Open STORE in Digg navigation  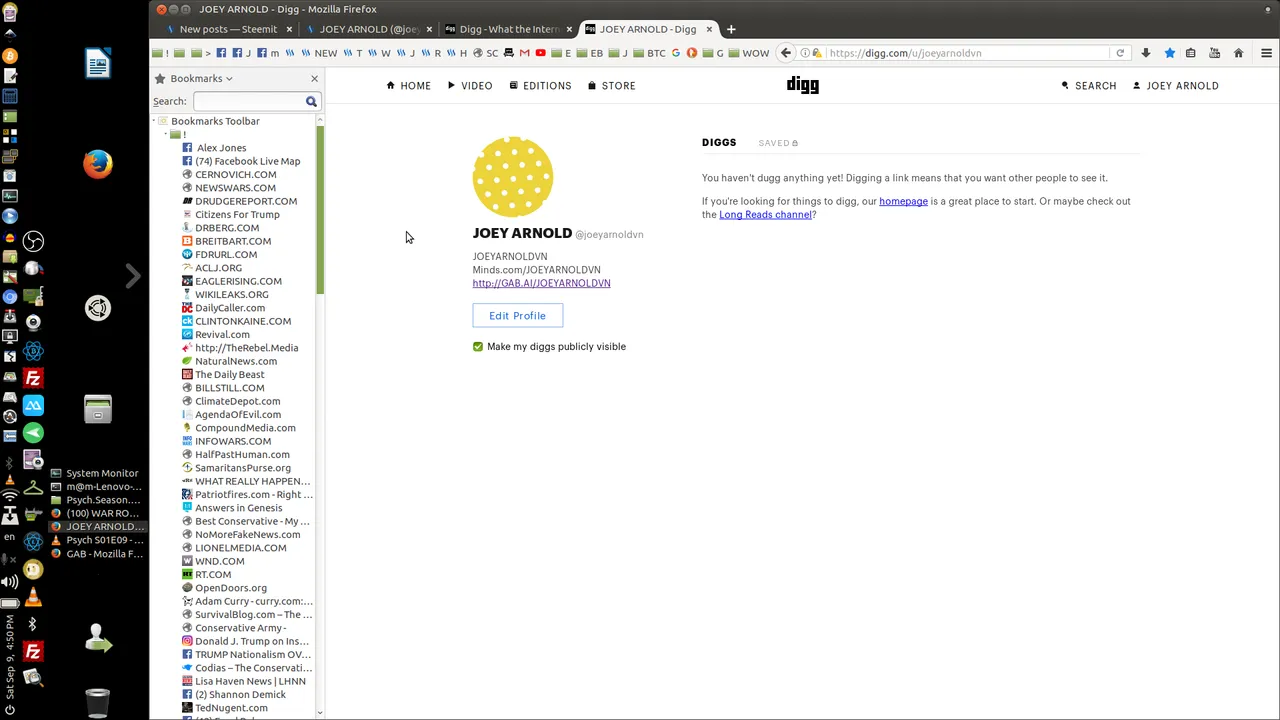tap(612, 86)
